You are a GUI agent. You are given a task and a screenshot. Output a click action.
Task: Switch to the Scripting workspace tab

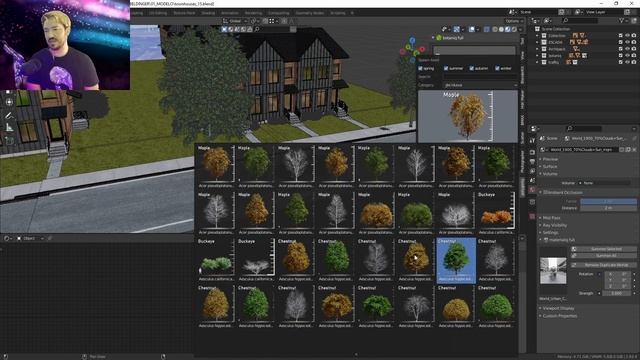[338, 13]
